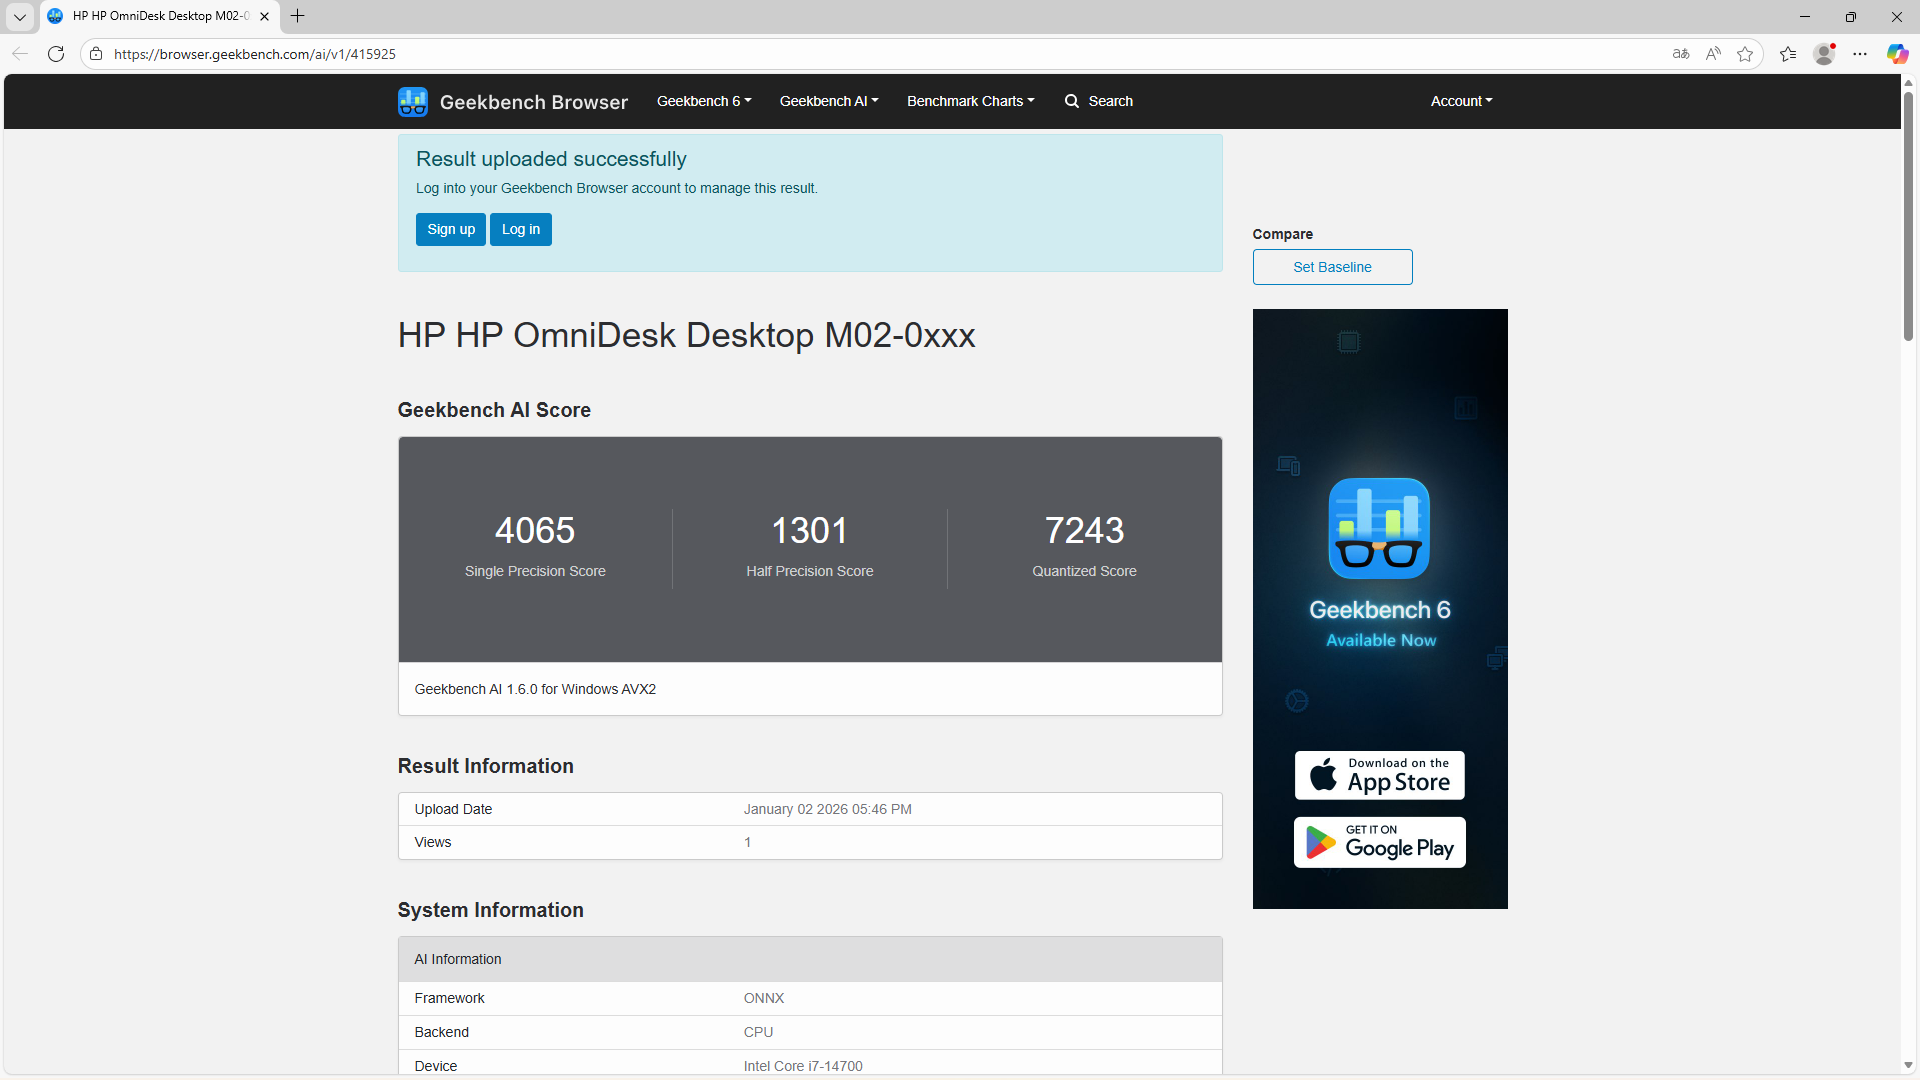This screenshot has height=1080, width=1920.
Task: Open the Account dropdown
Action: tap(1460, 101)
